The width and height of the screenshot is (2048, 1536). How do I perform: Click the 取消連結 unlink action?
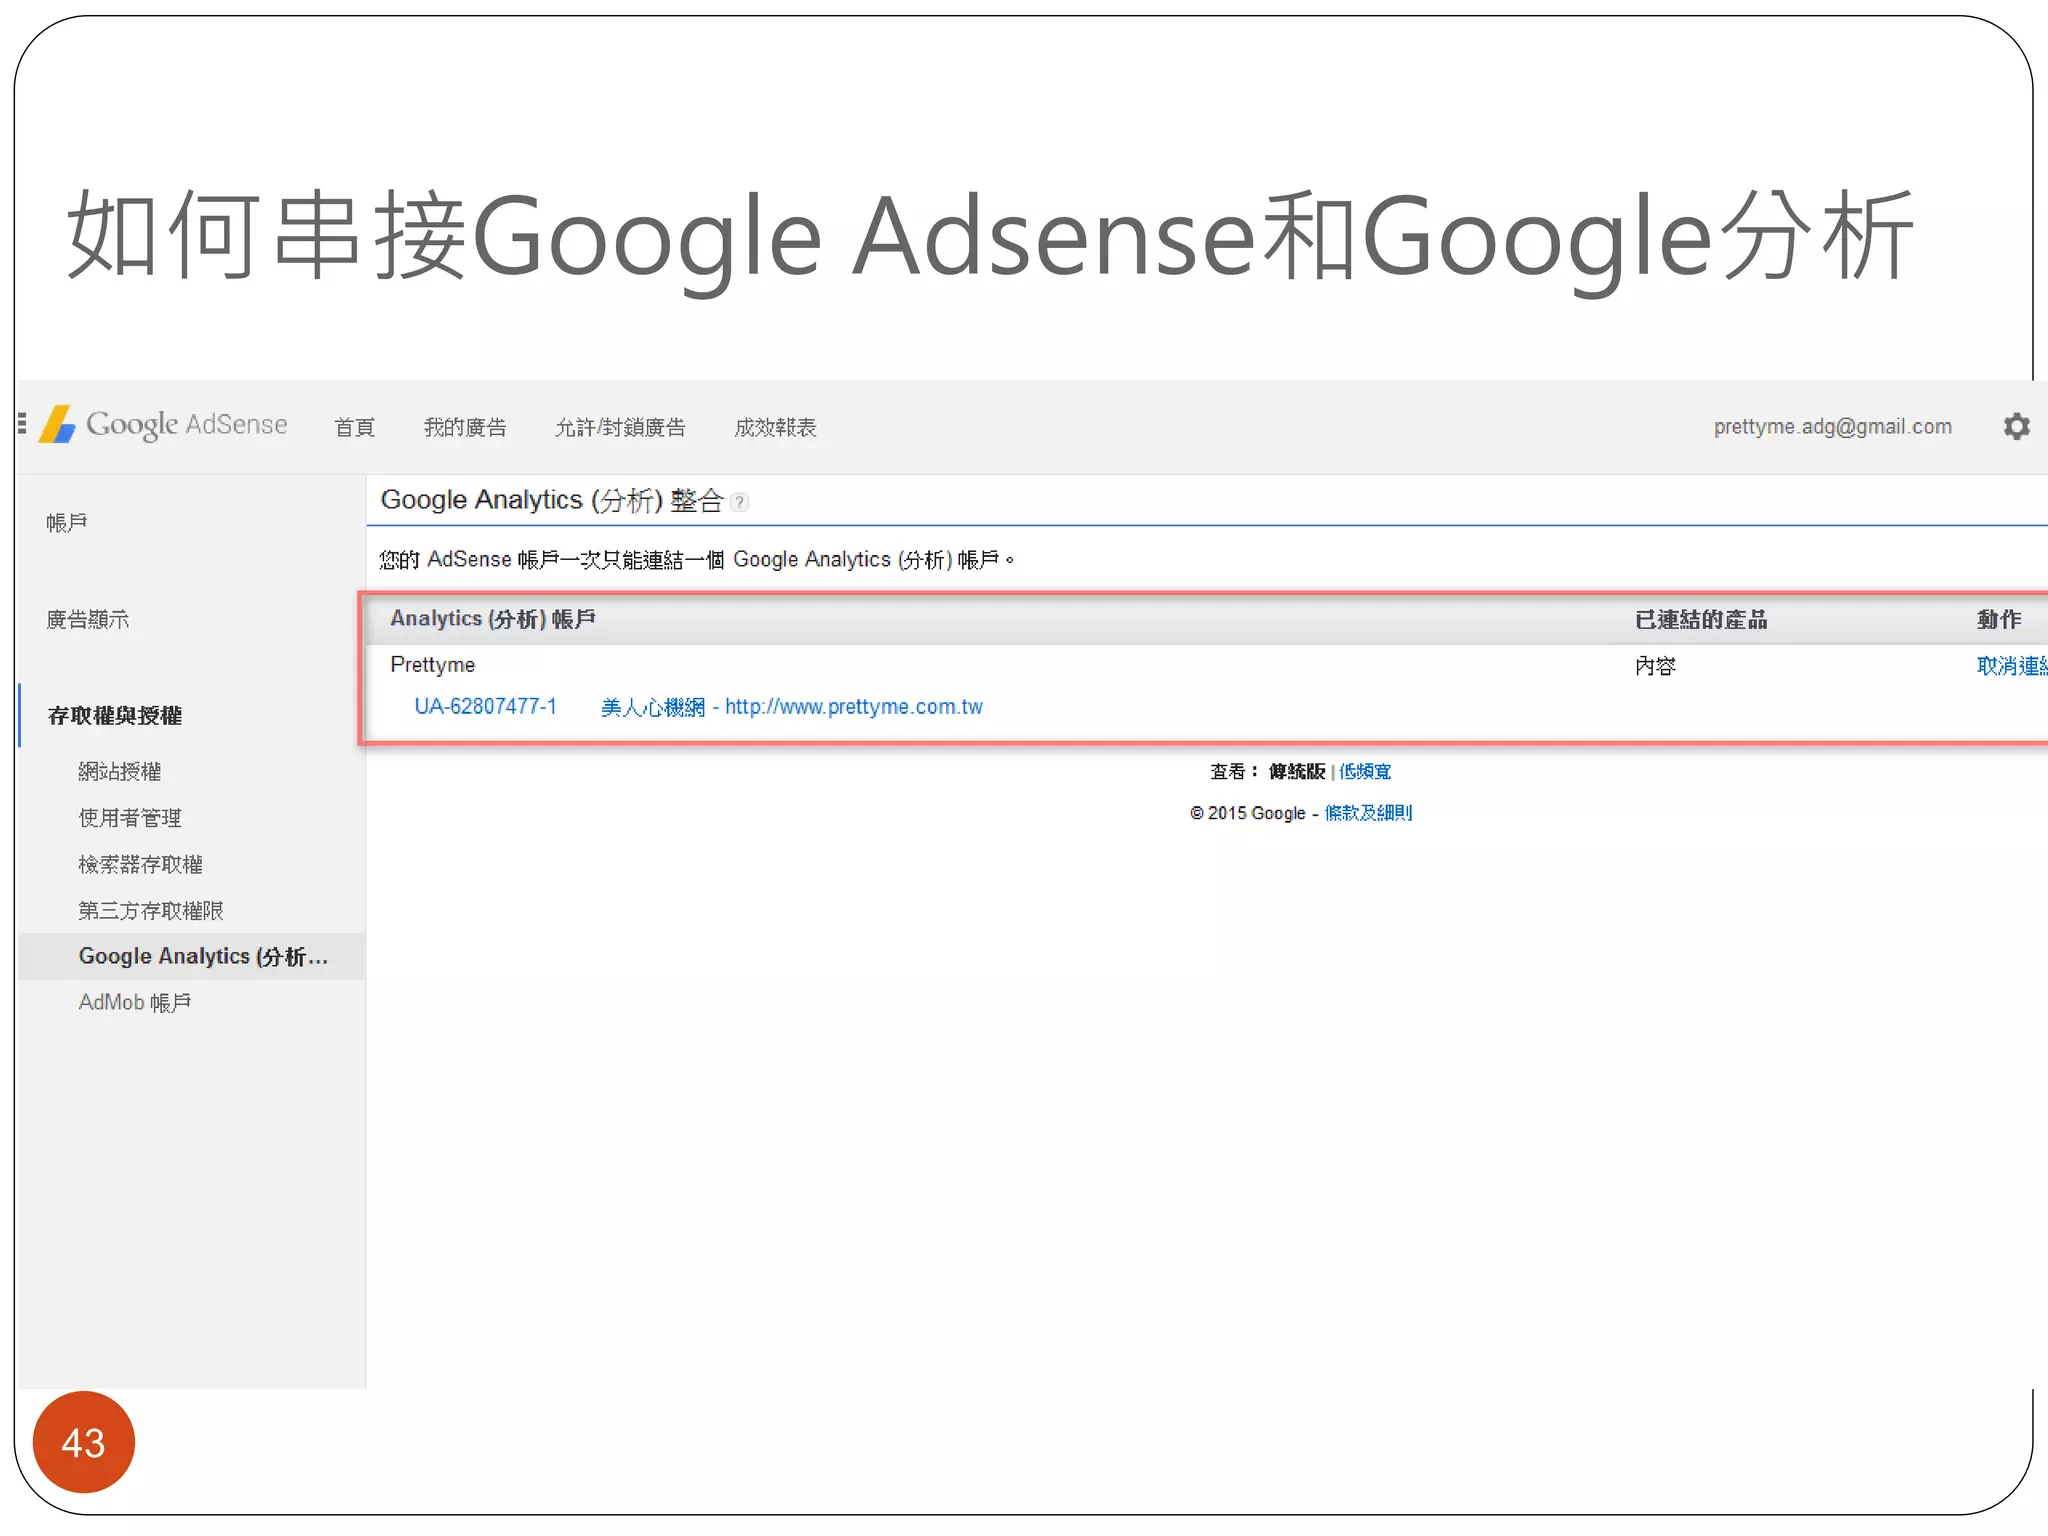pos(2012,666)
